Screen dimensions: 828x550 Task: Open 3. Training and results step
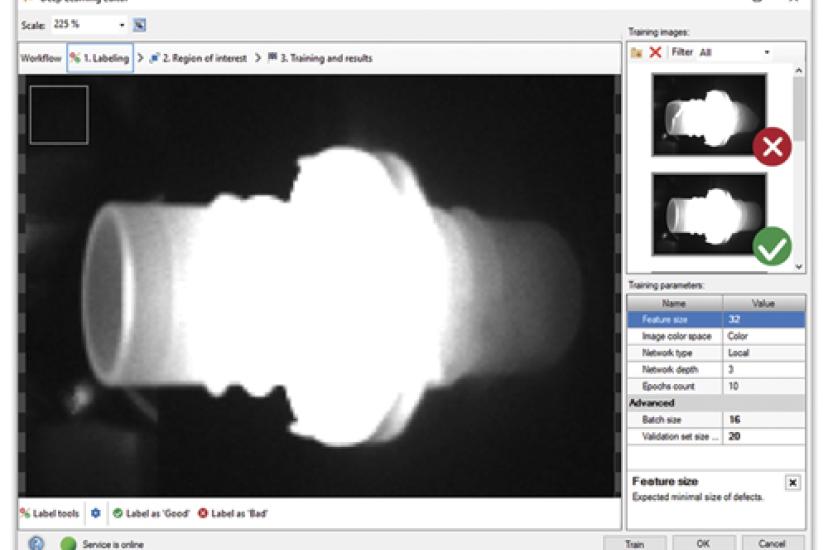coord(319,58)
